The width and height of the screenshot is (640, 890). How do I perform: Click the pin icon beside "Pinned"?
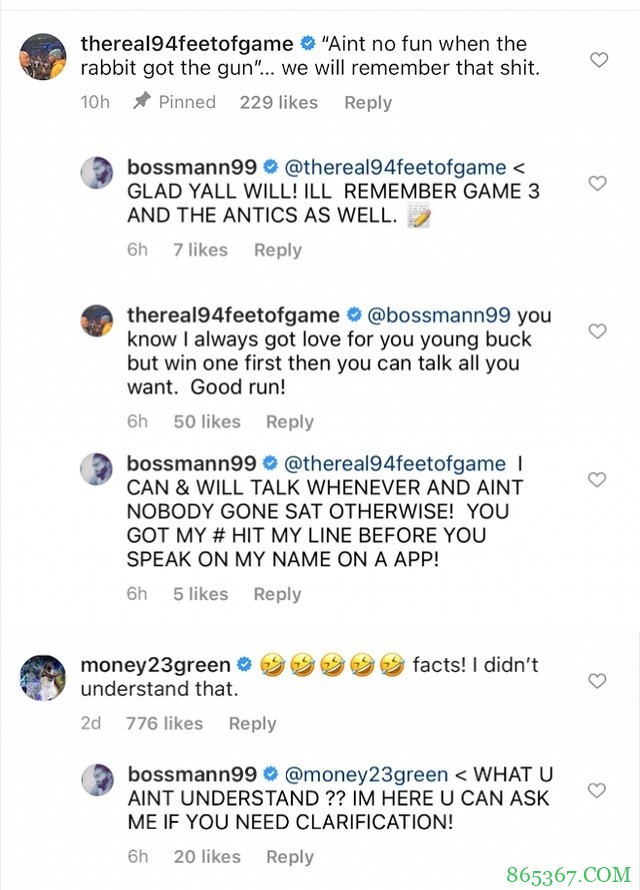(142, 102)
